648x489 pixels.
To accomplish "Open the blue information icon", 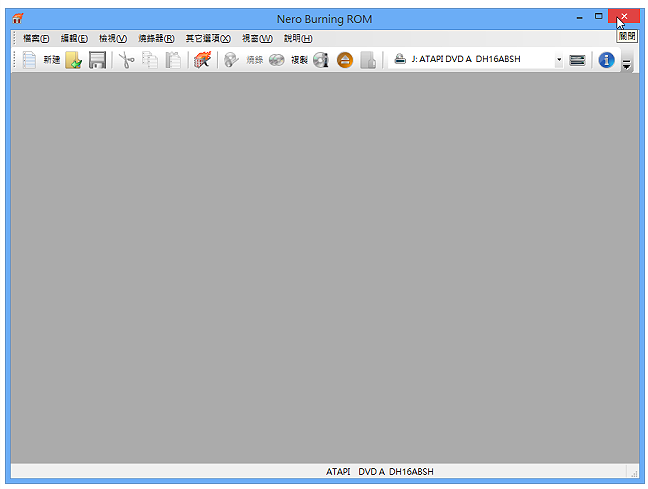I will click(606, 60).
